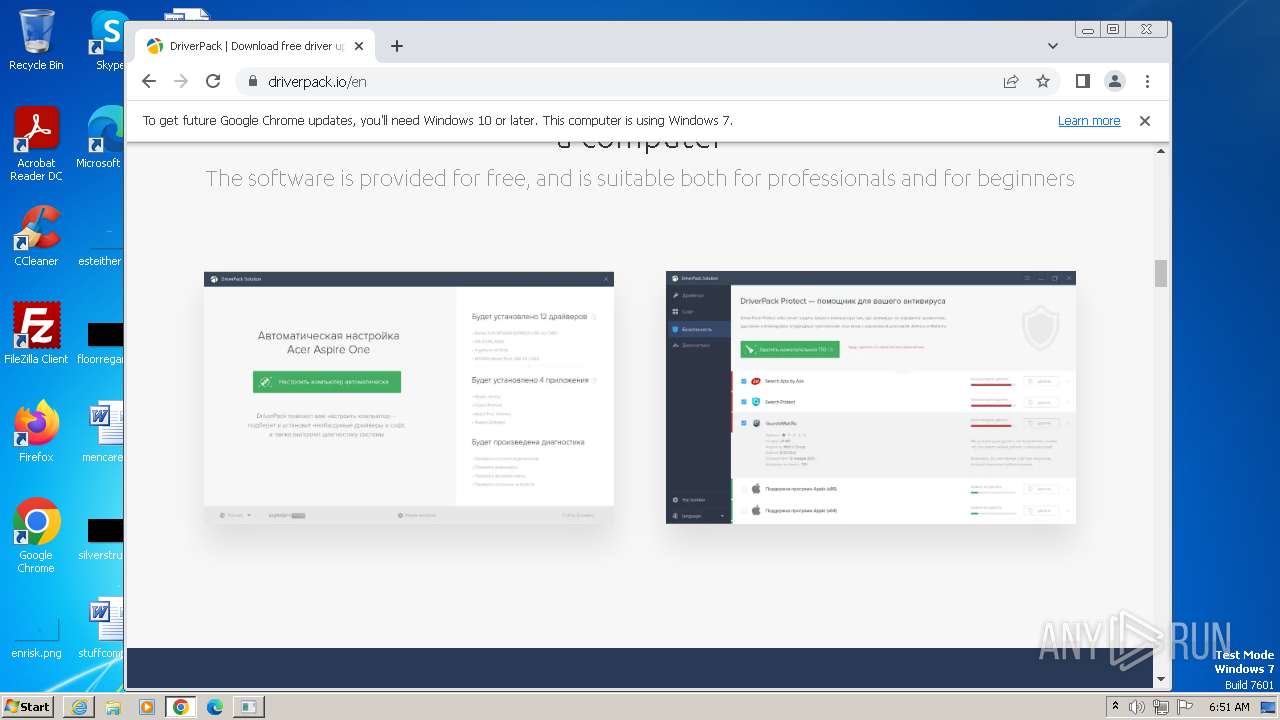Open the File Explorer taskbar icon
This screenshot has height=720, width=1280.
[113, 707]
